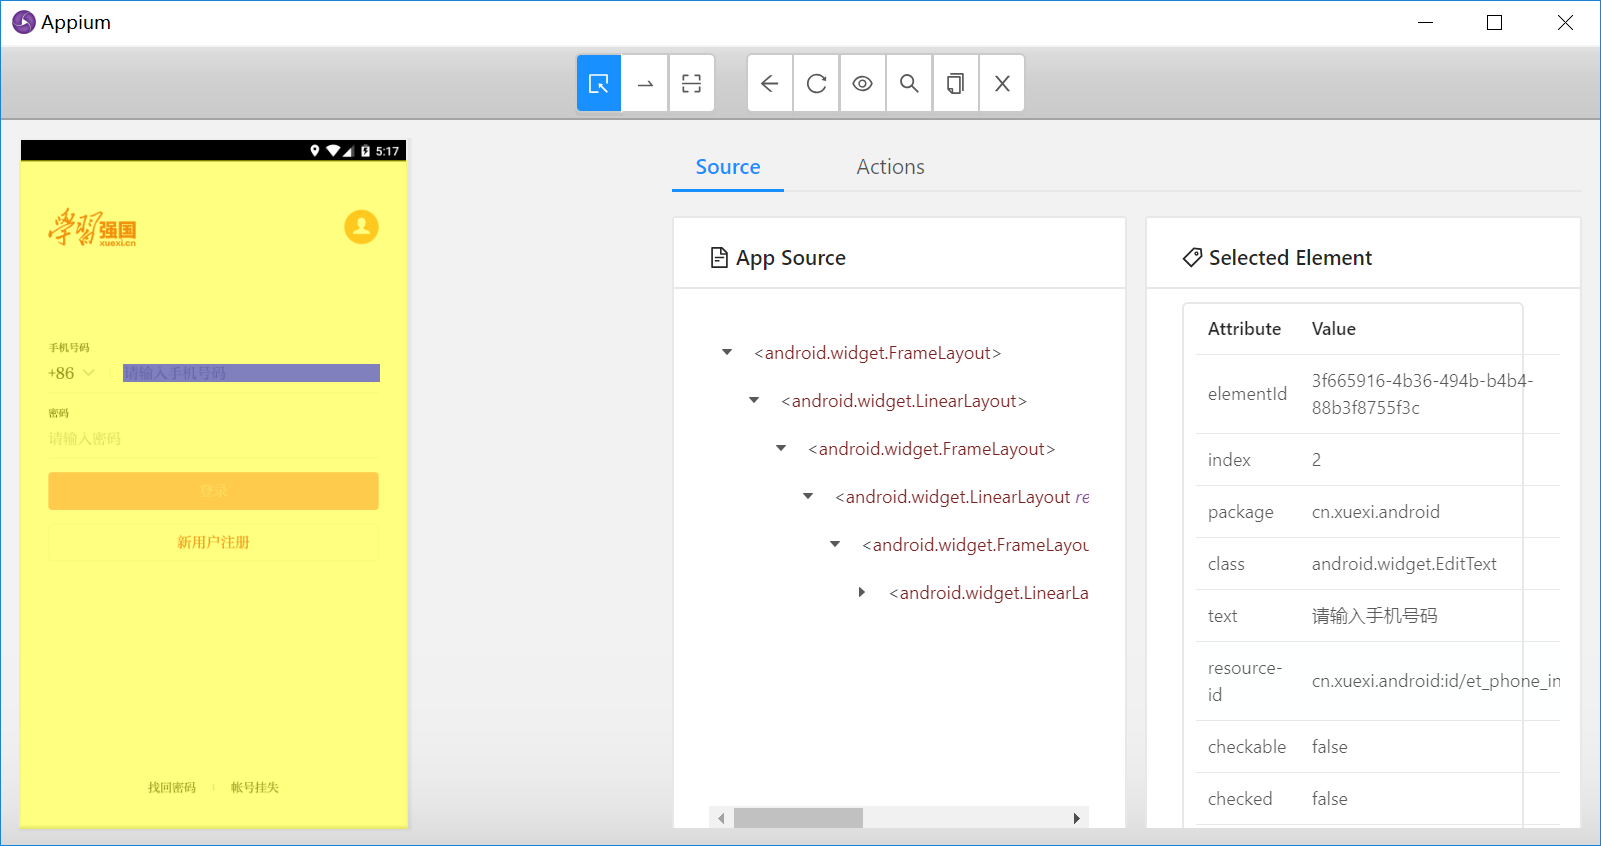Collapse the LinearLayout node with resource attribute

[x=808, y=496]
